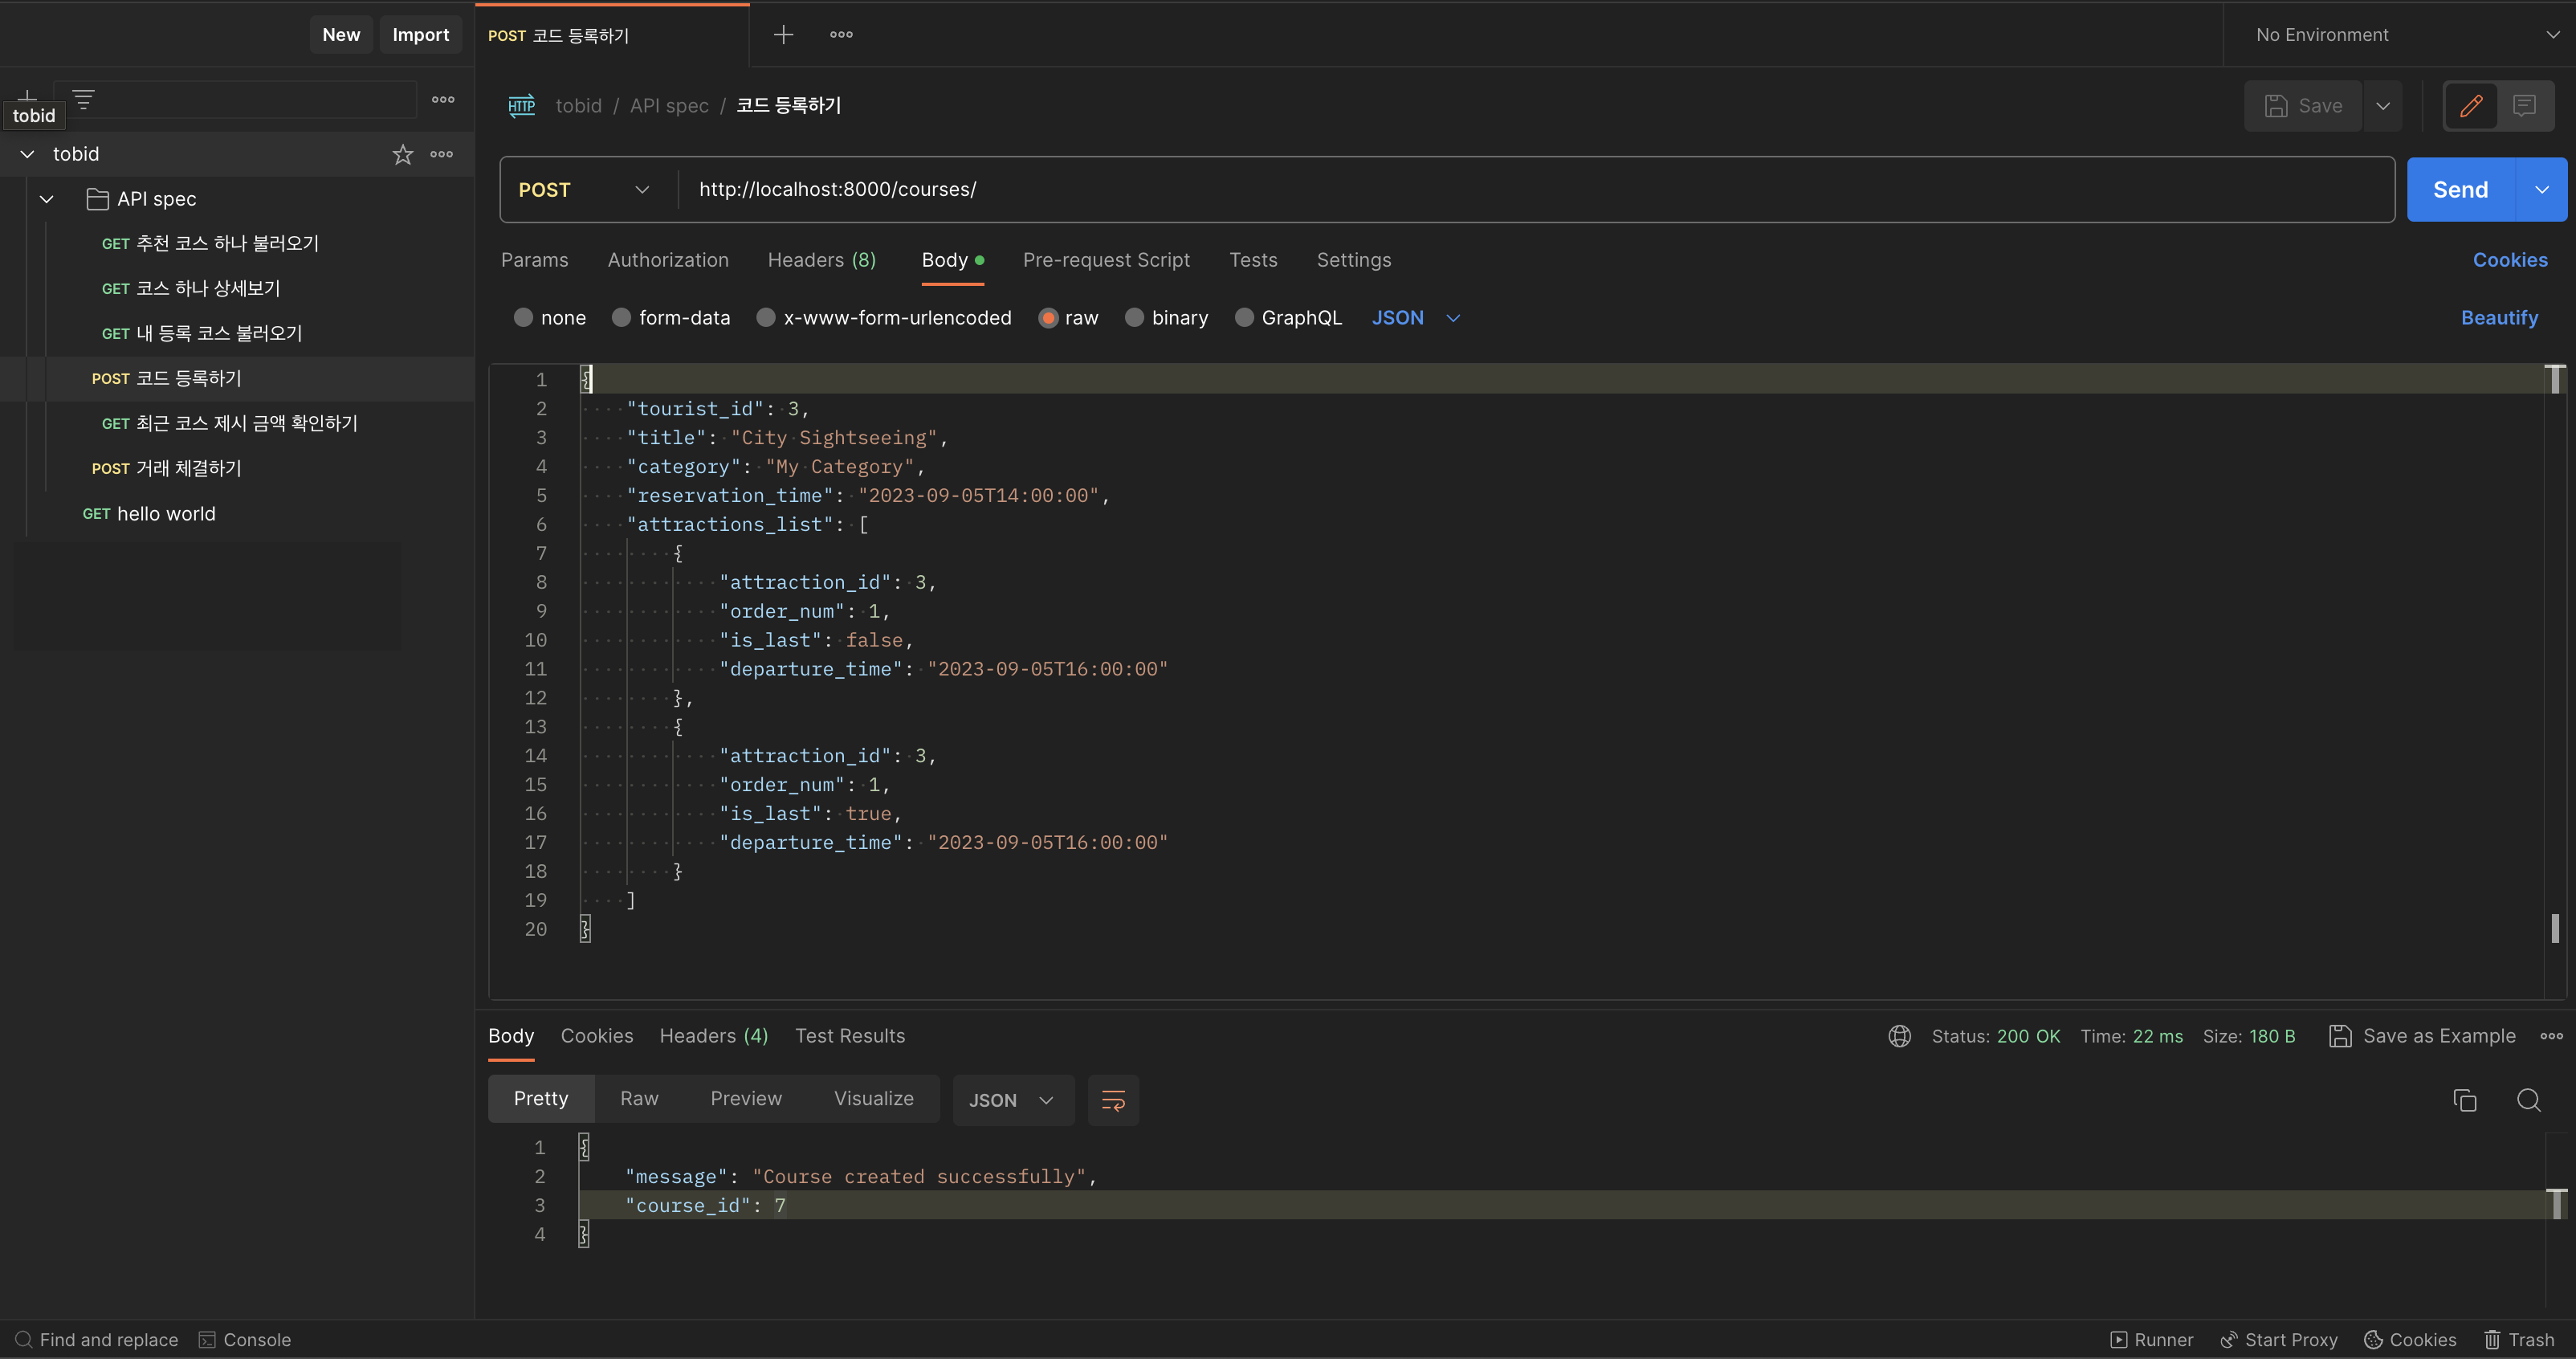Open the No Environment dropdown

pyautogui.click(x=2400, y=35)
